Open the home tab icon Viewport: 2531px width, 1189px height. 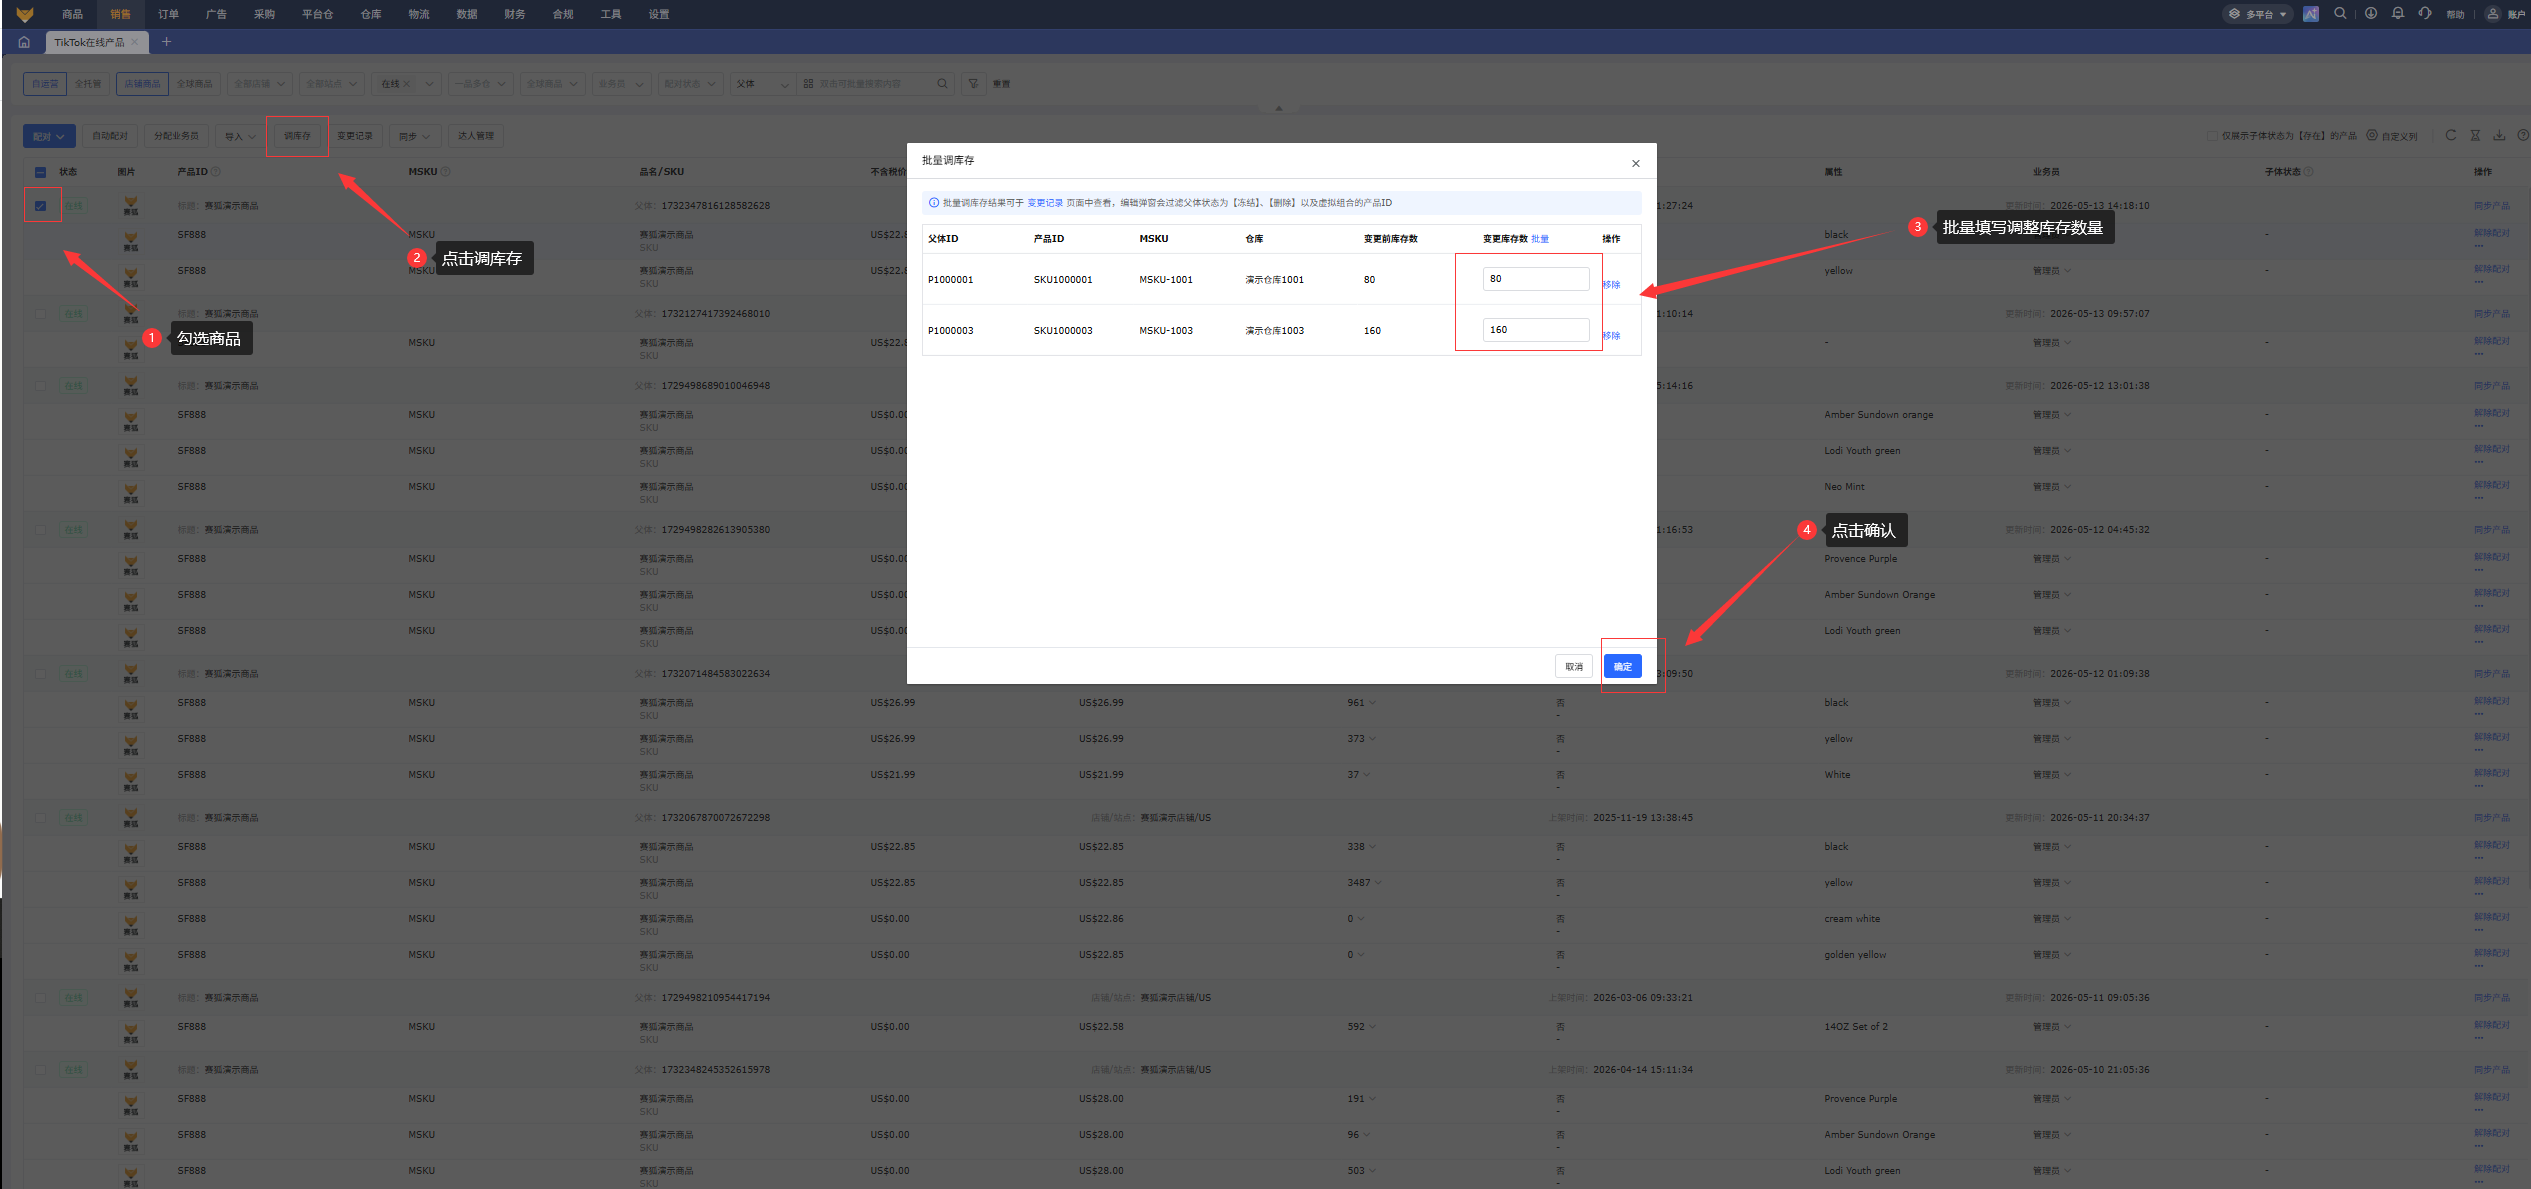tap(24, 42)
